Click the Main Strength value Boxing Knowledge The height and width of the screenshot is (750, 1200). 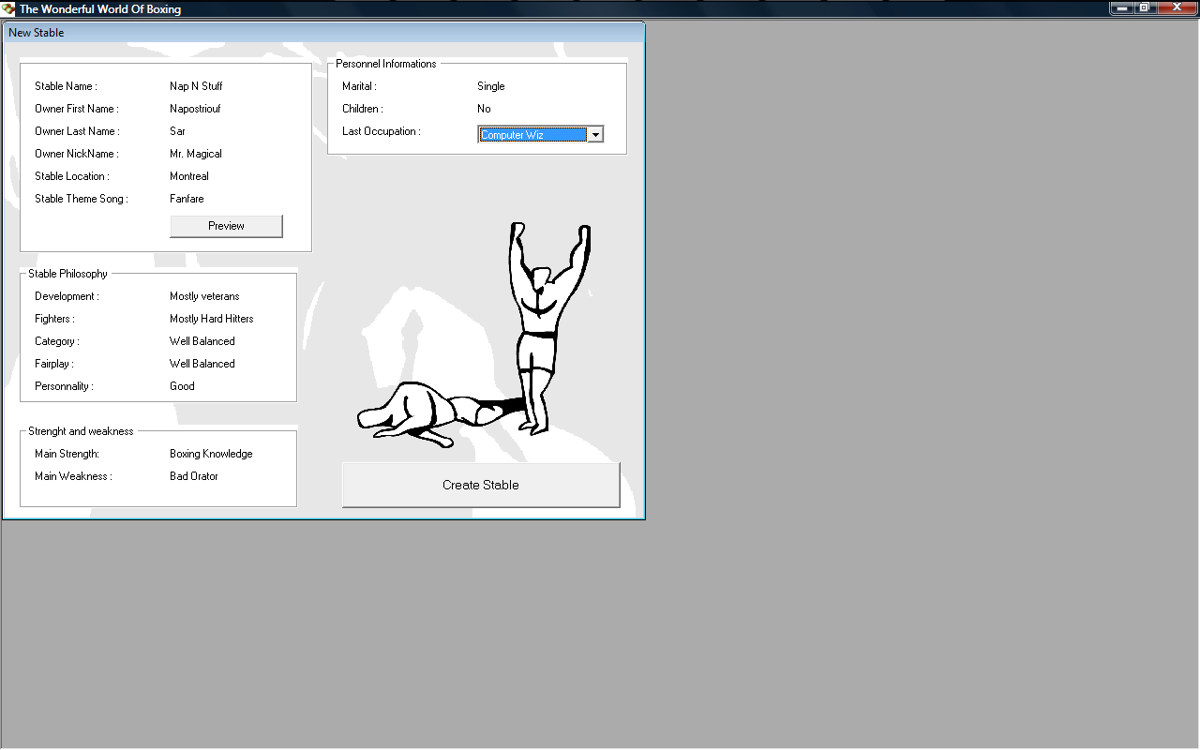[211, 454]
